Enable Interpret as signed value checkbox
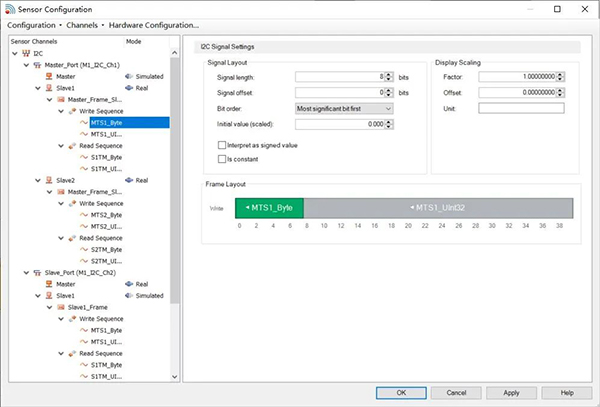 click(222, 145)
